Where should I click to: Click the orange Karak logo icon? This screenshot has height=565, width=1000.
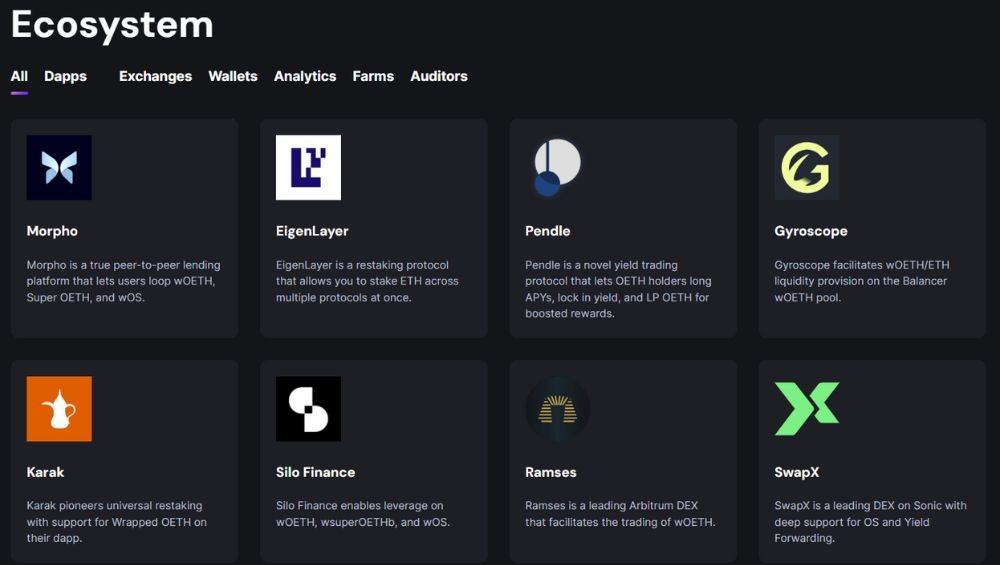pyautogui.click(x=59, y=409)
